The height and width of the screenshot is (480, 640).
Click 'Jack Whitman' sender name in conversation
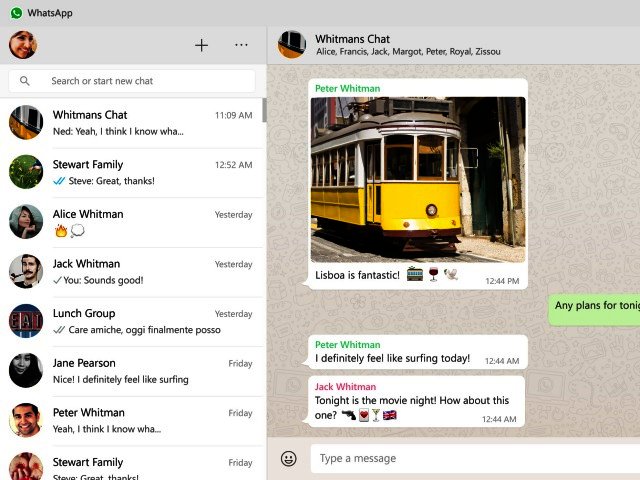pyautogui.click(x=345, y=387)
